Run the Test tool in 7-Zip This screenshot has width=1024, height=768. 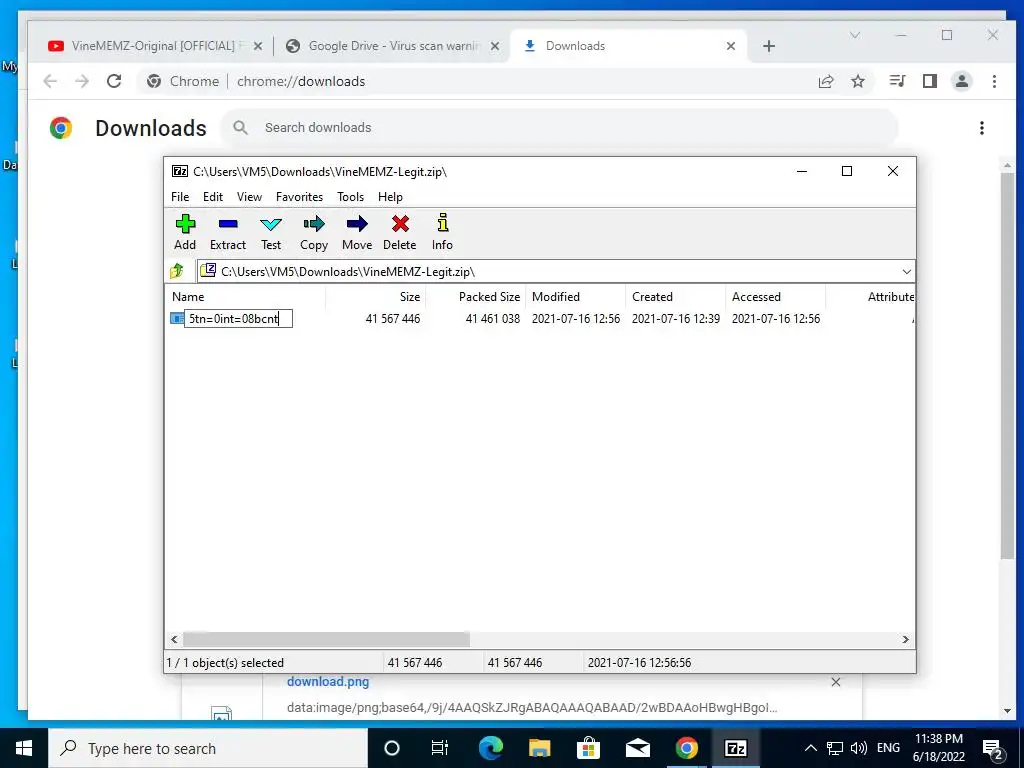pyautogui.click(x=271, y=232)
